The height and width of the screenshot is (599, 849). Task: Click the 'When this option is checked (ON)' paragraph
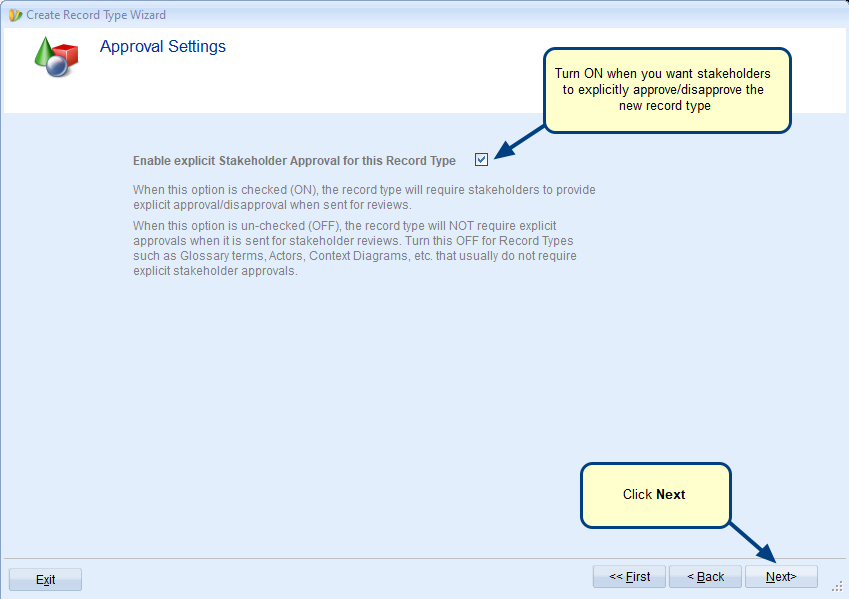pos(364,197)
